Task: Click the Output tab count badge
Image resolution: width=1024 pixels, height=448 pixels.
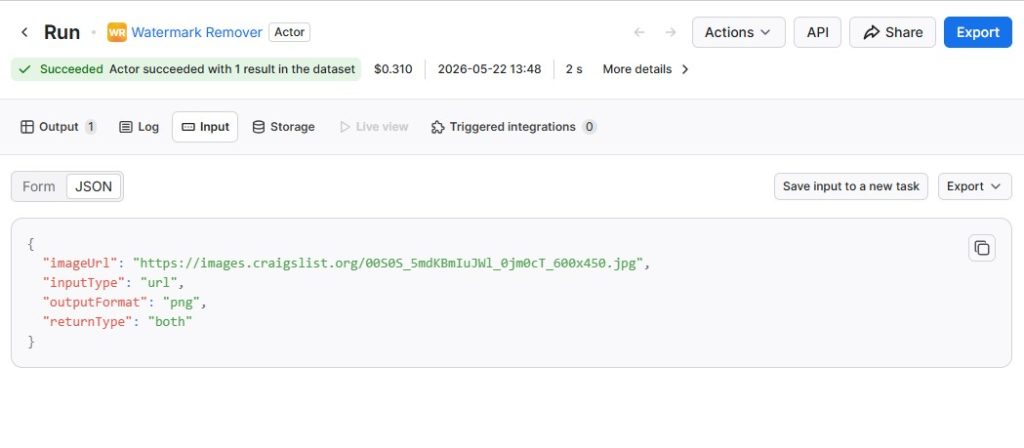Action: click(x=90, y=127)
